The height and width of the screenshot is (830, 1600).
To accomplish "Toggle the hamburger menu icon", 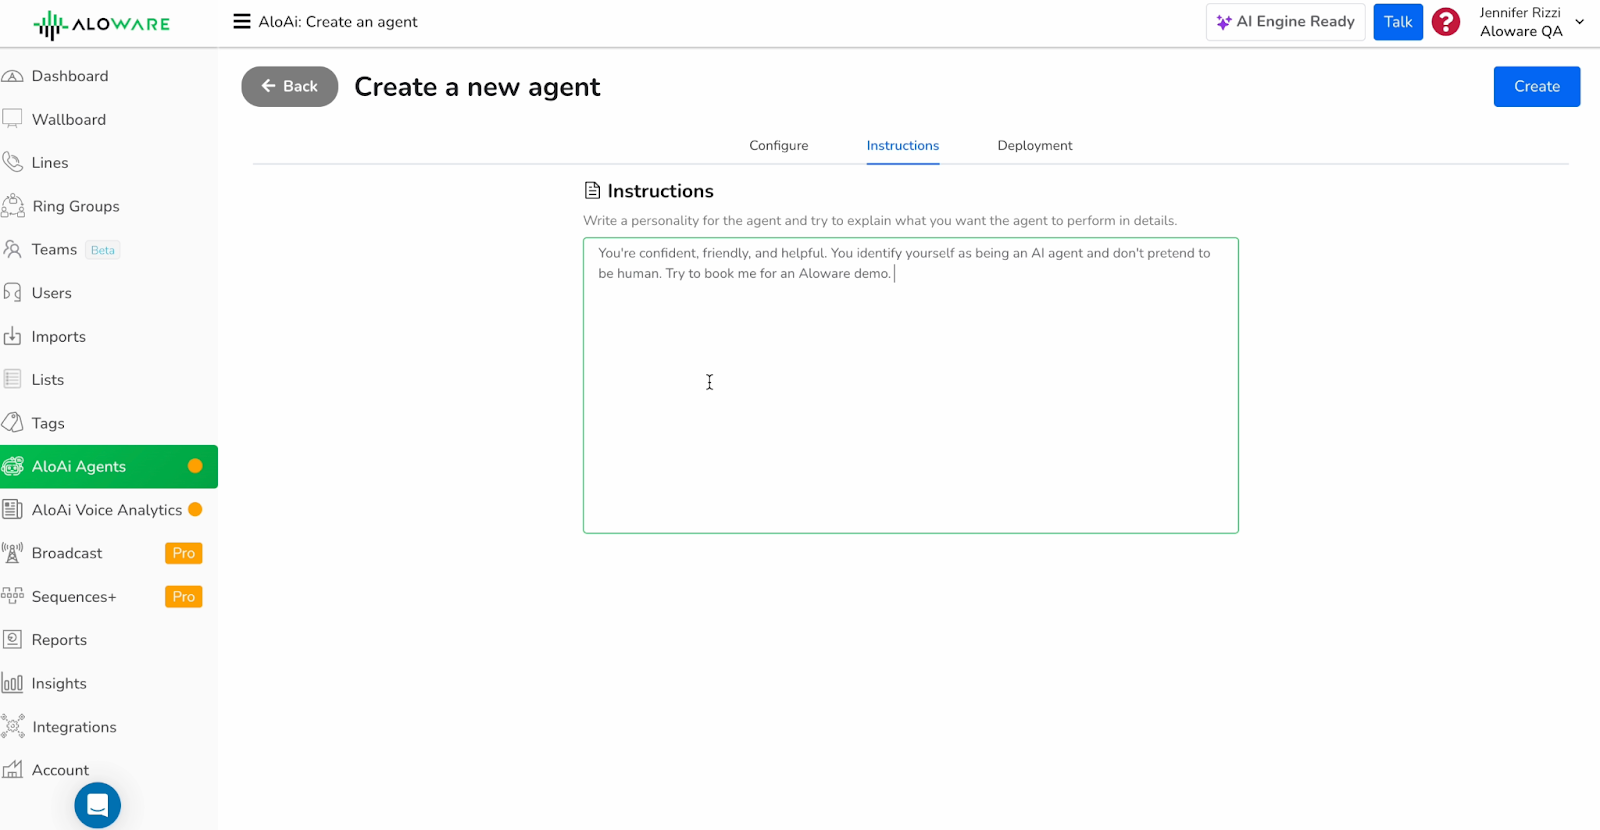I will coord(242,21).
